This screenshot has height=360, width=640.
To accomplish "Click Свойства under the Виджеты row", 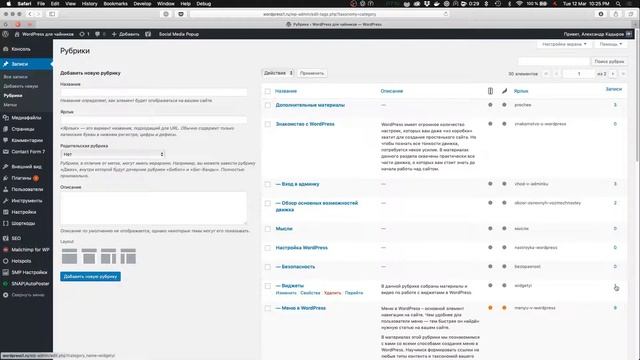I will [310, 293].
